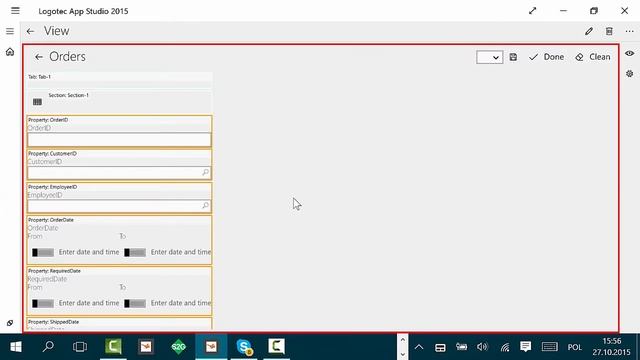This screenshot has height=360, width=640.
Task: Click the CustomerID input field
Action: [x=119, y=173]
